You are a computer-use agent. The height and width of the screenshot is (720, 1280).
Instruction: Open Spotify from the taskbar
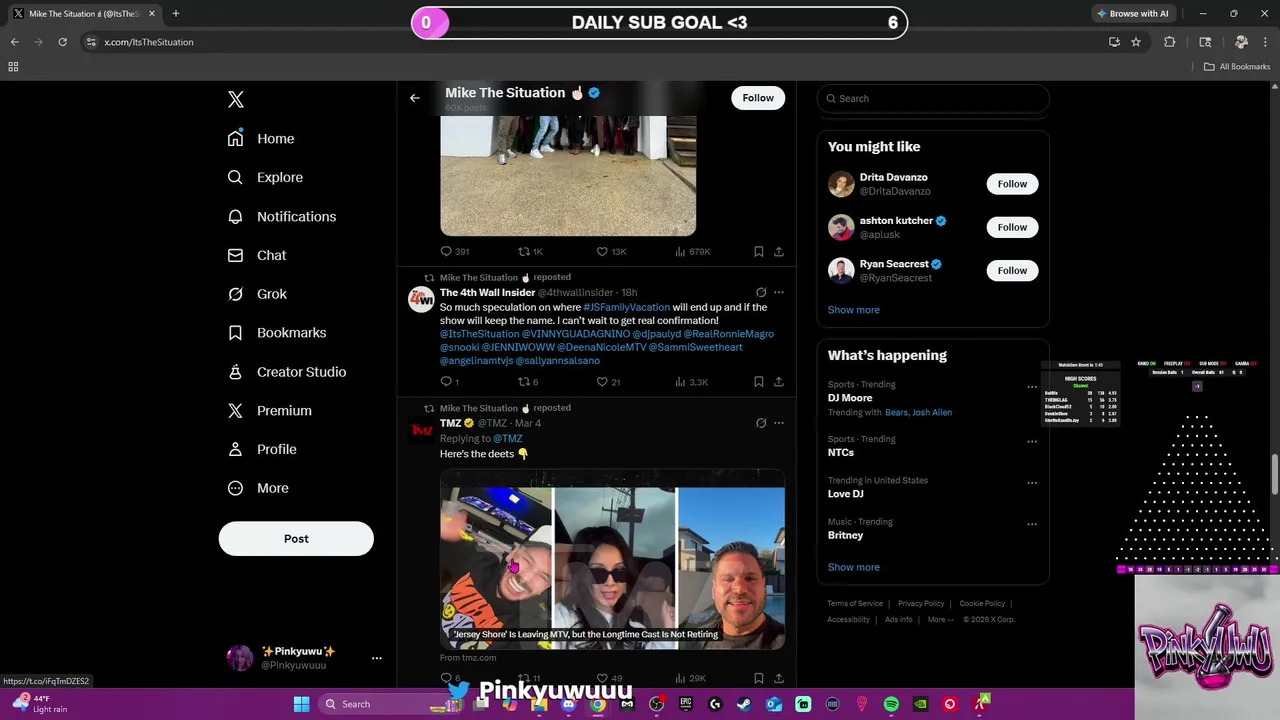891,704
